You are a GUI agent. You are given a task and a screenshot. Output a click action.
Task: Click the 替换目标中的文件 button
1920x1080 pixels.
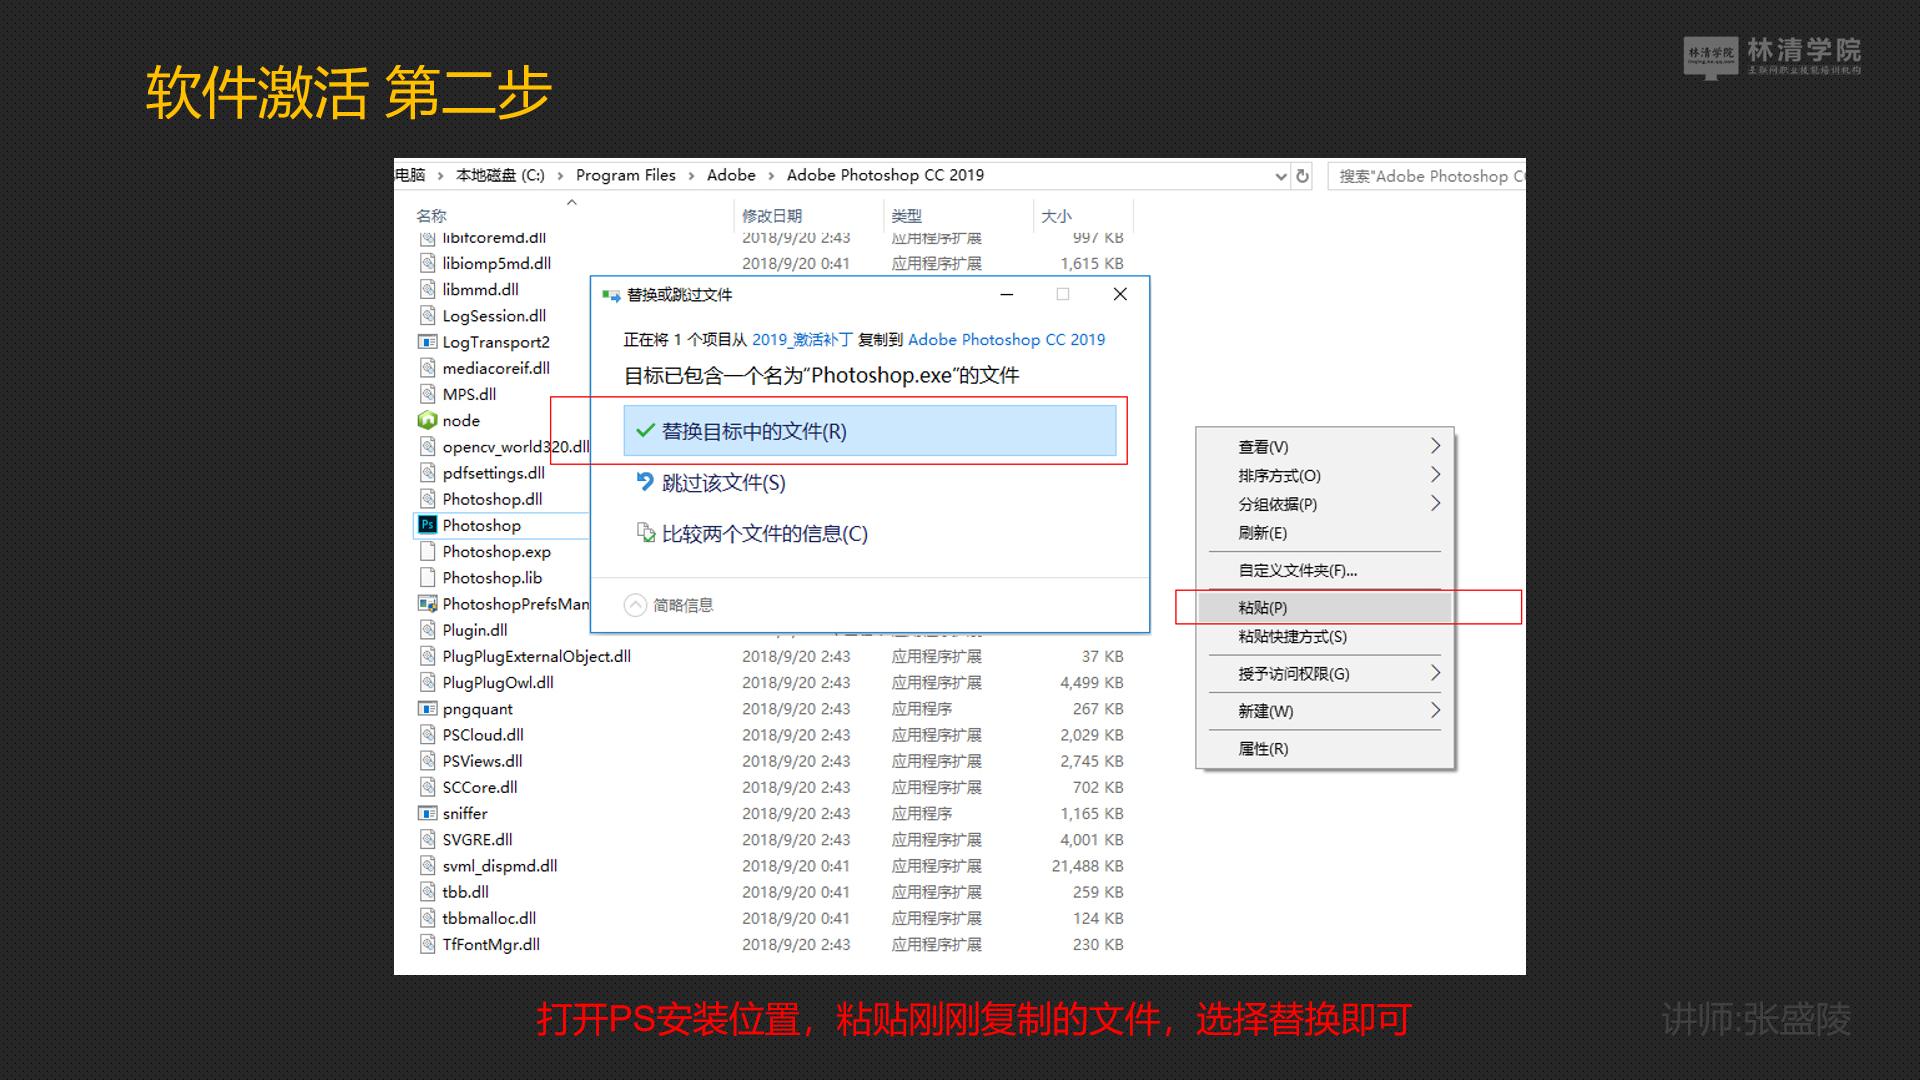pos(870,431)
